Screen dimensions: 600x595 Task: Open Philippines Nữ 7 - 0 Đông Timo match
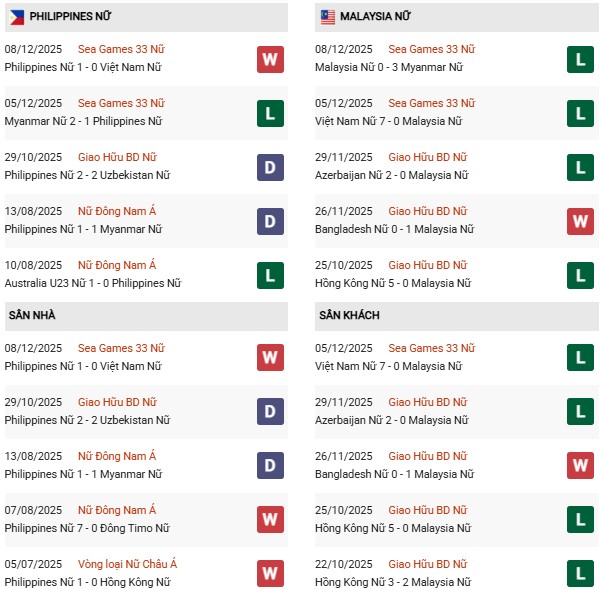pyautogui.click(x=86, y=528)
